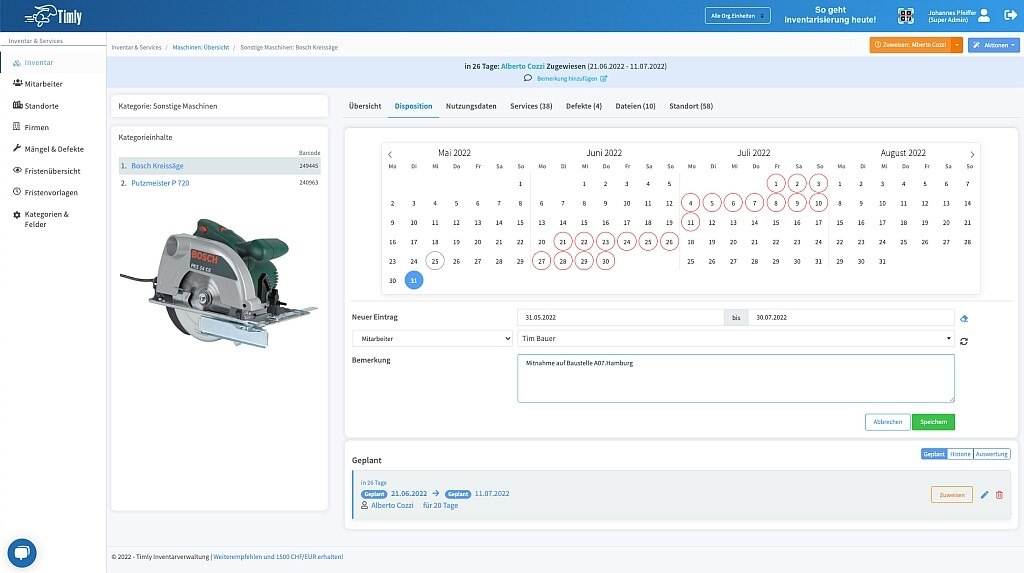Image resolution: width=1024 pixels, height=573 pixels.
Task: Click Zuweisen on the planned entry
Action: pos(952,495)
